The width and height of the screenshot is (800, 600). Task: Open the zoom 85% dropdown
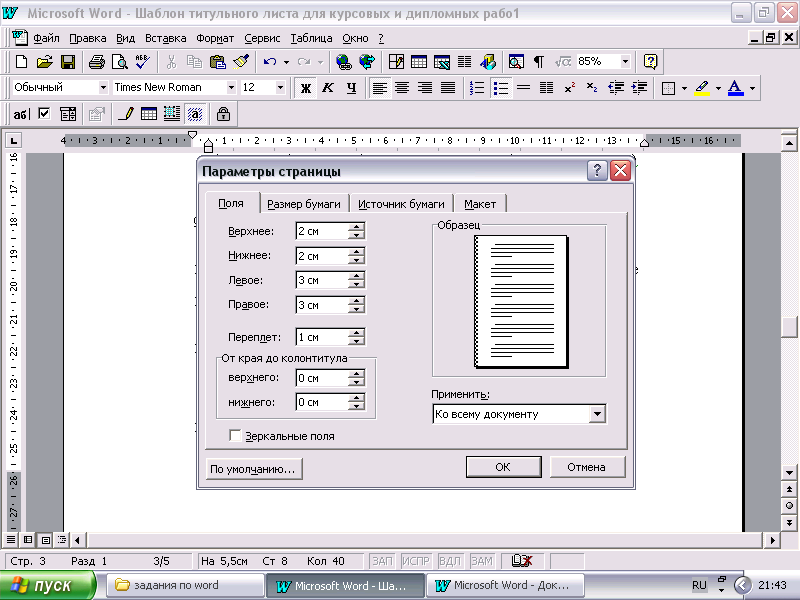(x=626, y=62)
